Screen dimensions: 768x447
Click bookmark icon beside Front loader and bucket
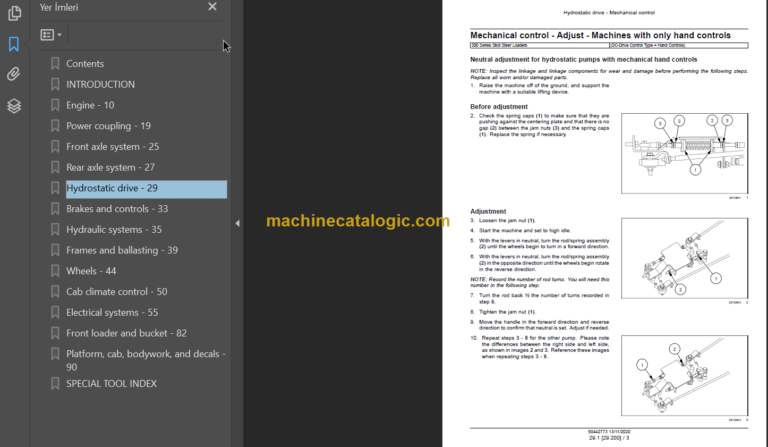[x=55, y=333]
